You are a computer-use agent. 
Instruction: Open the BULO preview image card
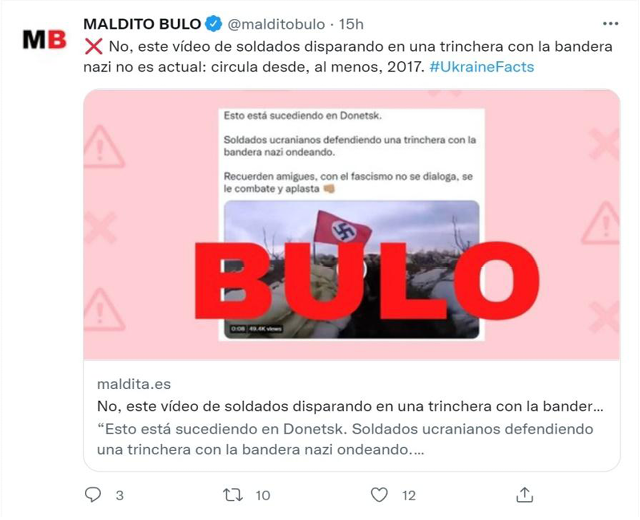(x=352, y=224)
